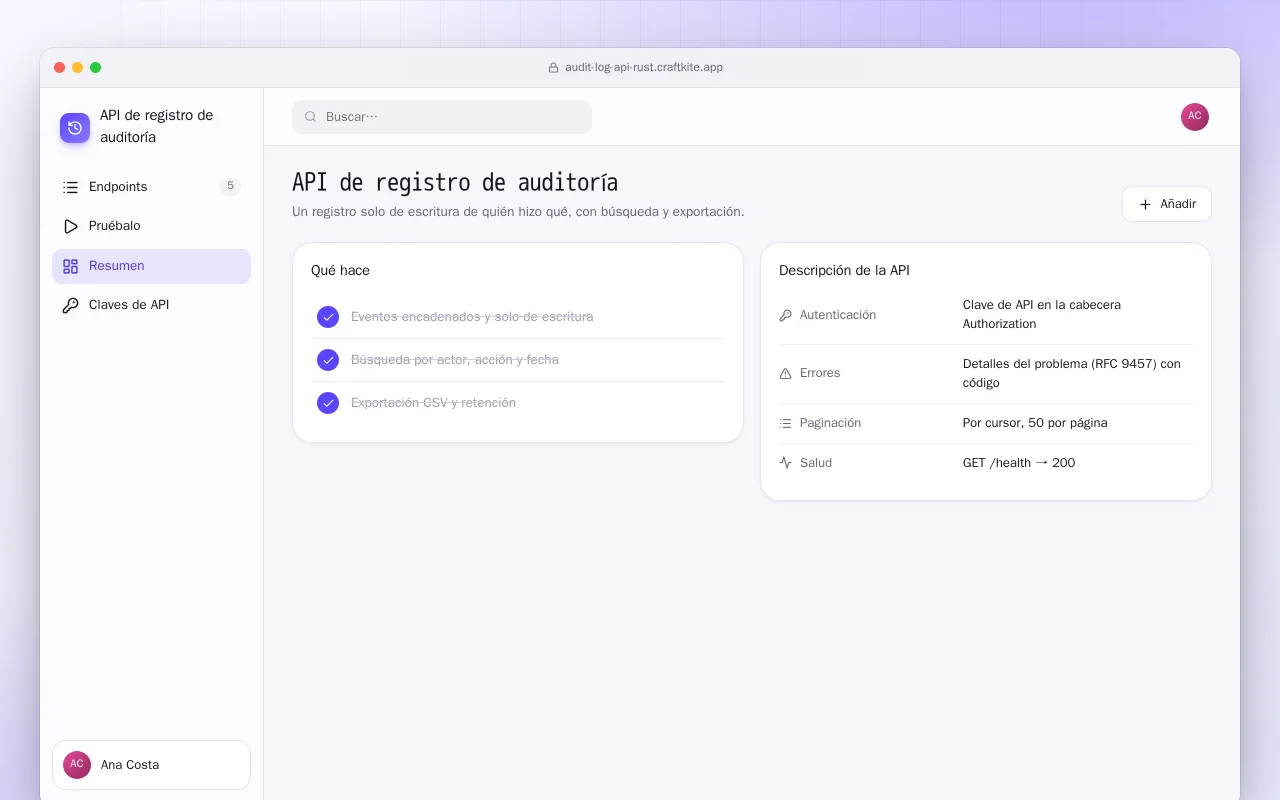Click the Pruébalo play icon
The height and width of the screenshot is (800, 1280).
click(x=70, y=226)
